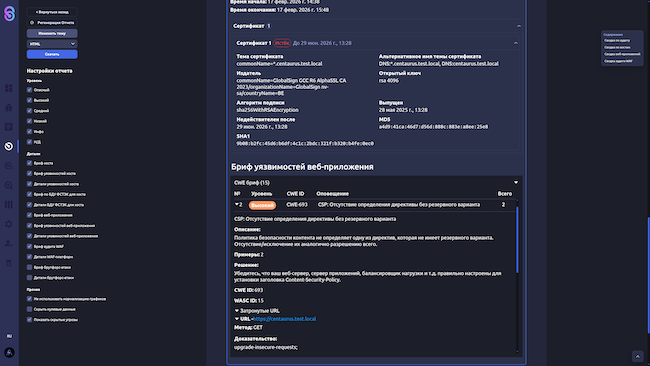Click the app logo in sidebar

(9, 14)
